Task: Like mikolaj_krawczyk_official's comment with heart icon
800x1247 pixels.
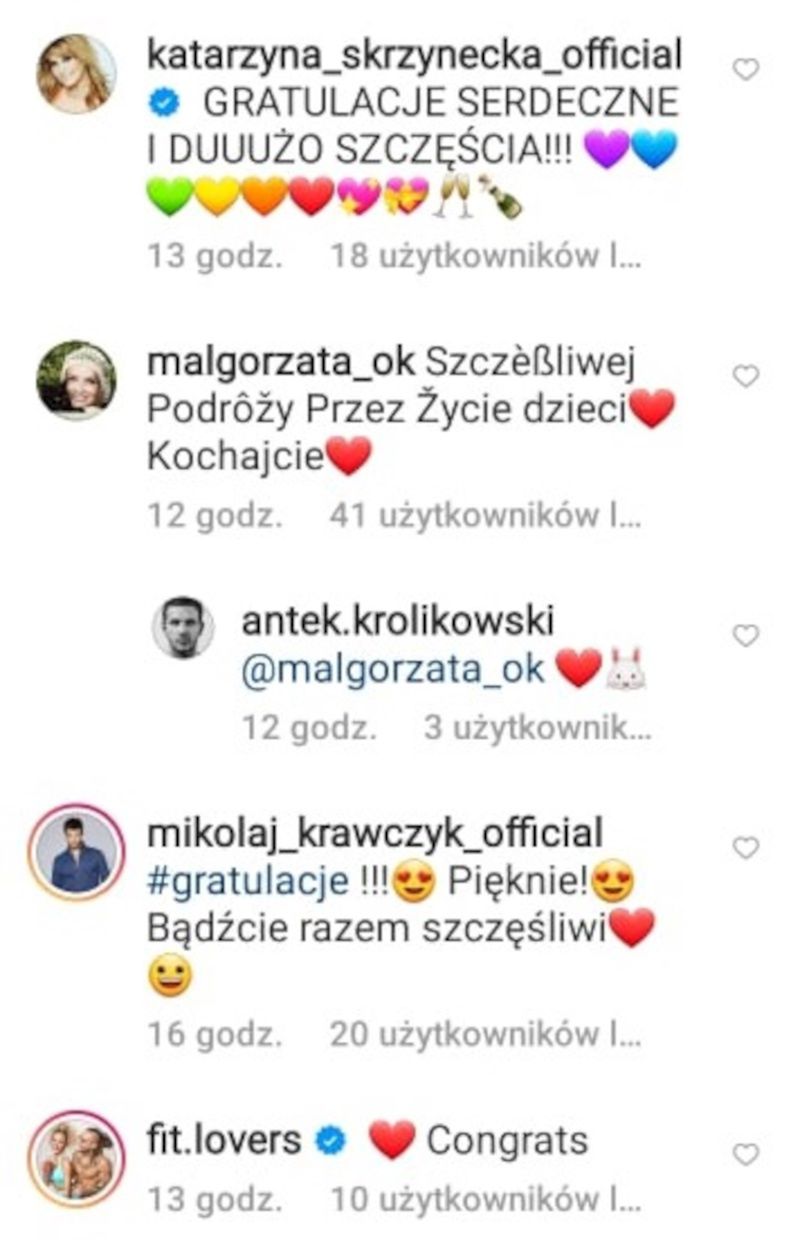Action: point(746,848)
